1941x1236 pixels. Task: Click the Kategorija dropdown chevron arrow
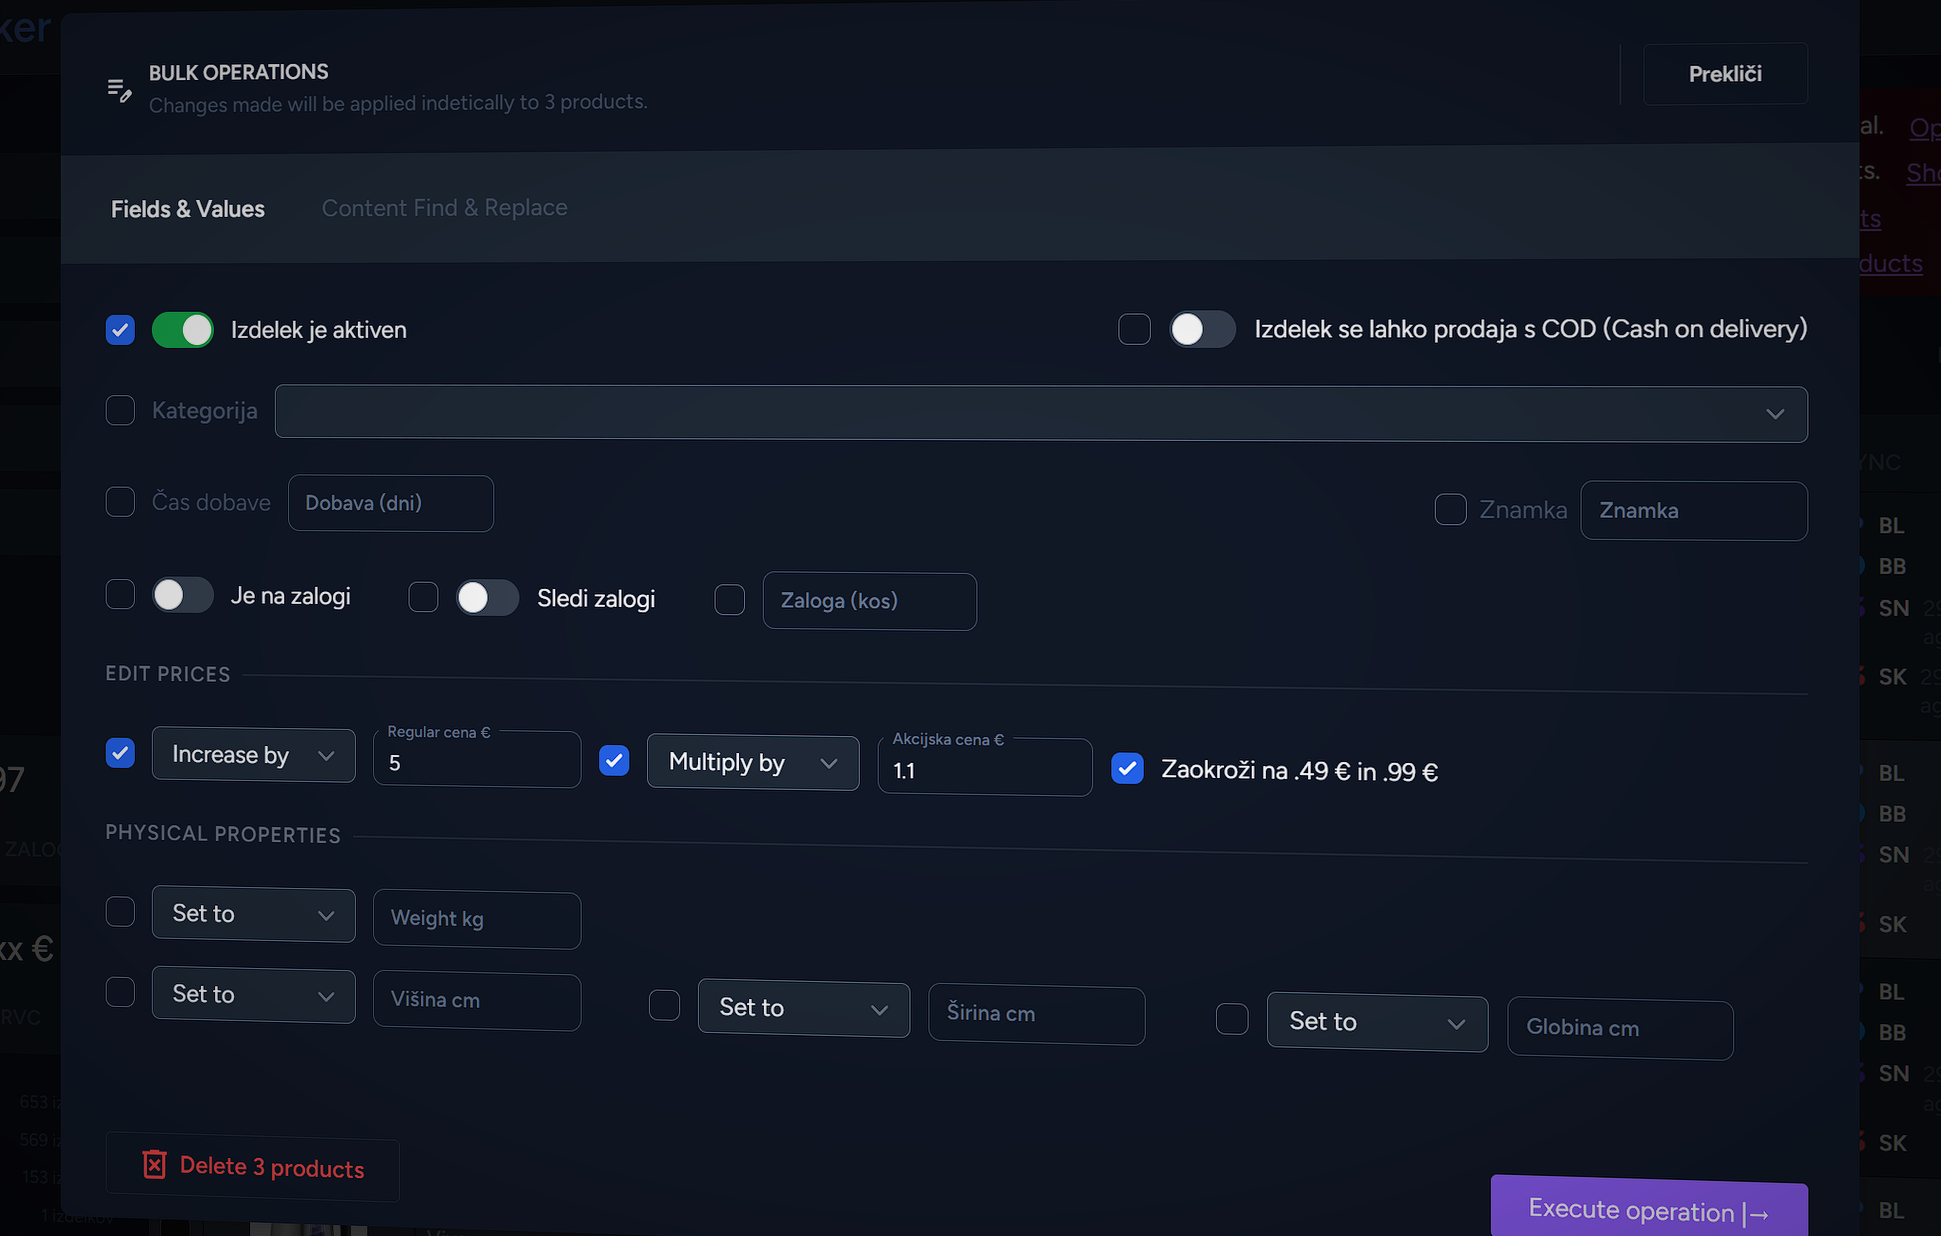(x=1774, y=414)
